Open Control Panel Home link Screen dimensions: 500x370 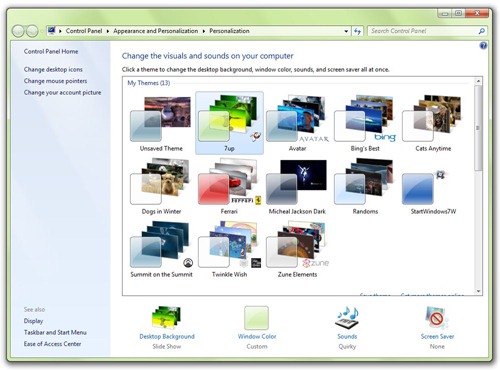click(x=51, y=51)
